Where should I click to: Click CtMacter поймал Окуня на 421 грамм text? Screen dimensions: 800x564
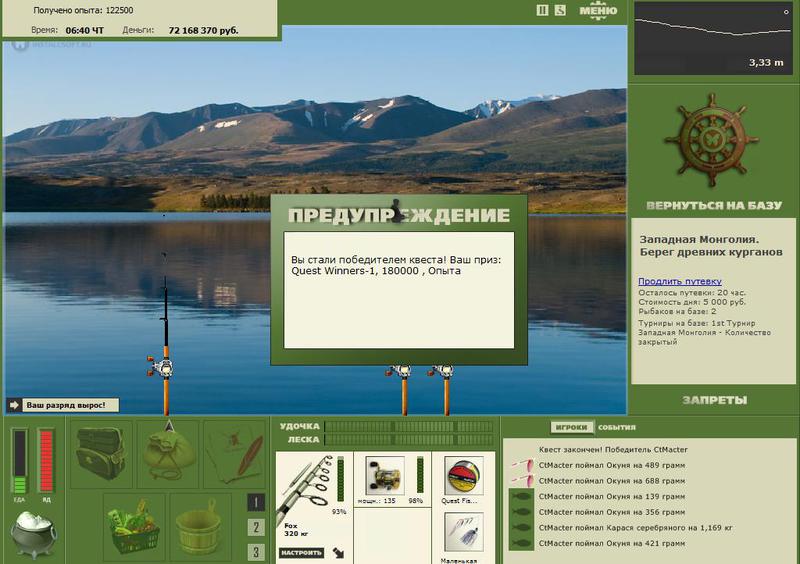[612, 543]
